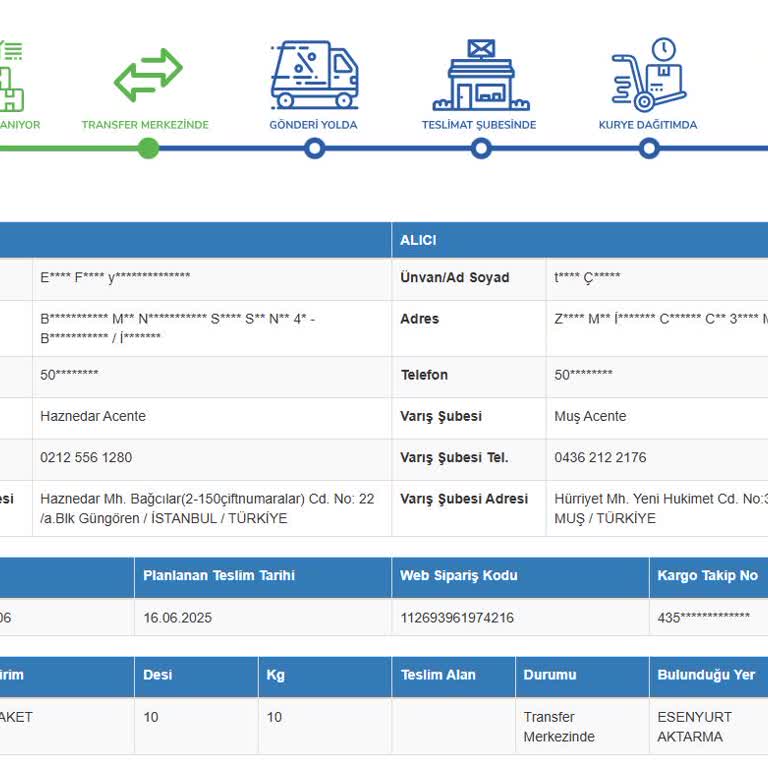Click the Kg value 10

click(274, 717)
